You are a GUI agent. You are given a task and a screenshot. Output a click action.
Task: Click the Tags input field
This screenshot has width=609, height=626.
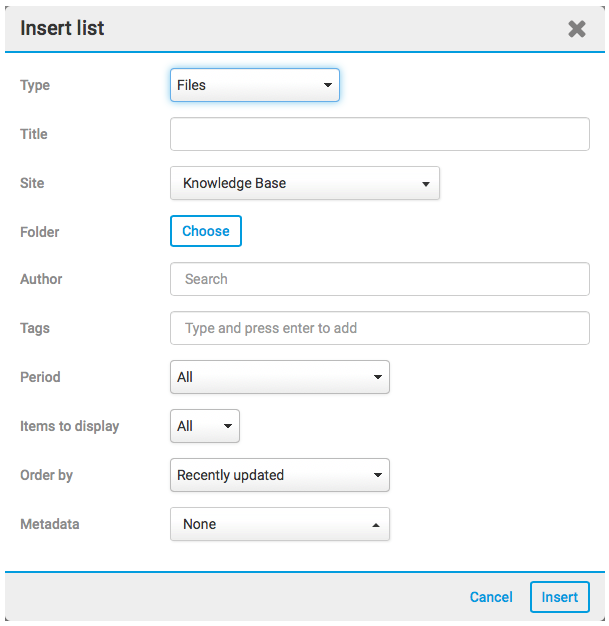click(x=380, y=328)
